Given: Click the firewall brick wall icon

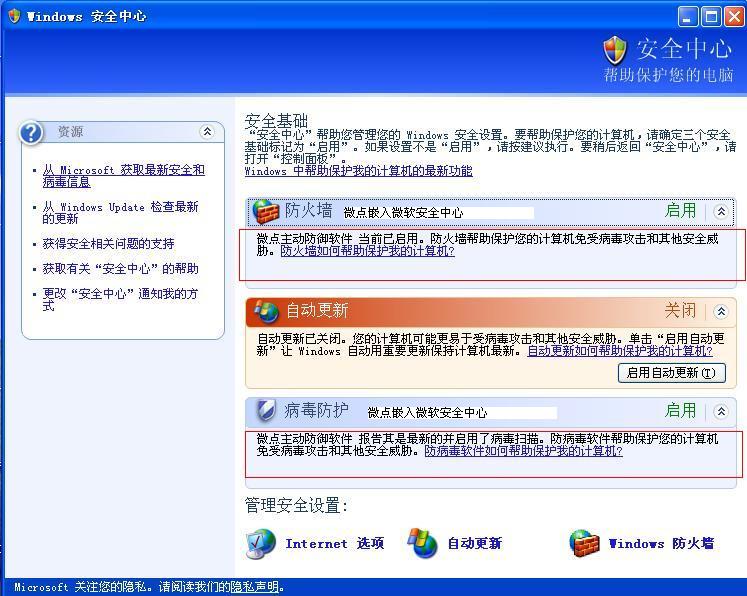Looking at the screenshot, I should [x=266, y=211].
